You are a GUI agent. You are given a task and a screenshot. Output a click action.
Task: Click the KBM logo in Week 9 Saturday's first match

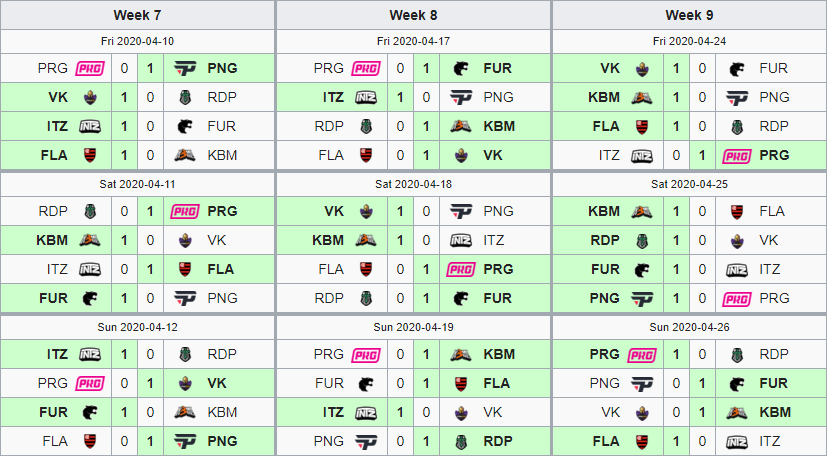tap(642, 212)
